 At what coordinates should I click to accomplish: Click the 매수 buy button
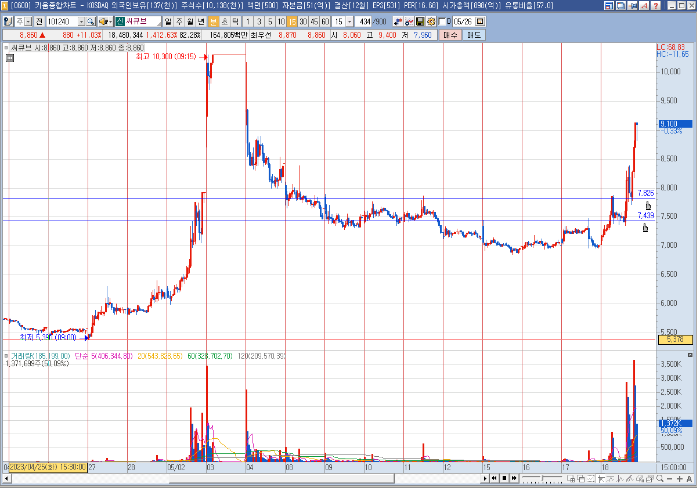click(x=450, y=35)
